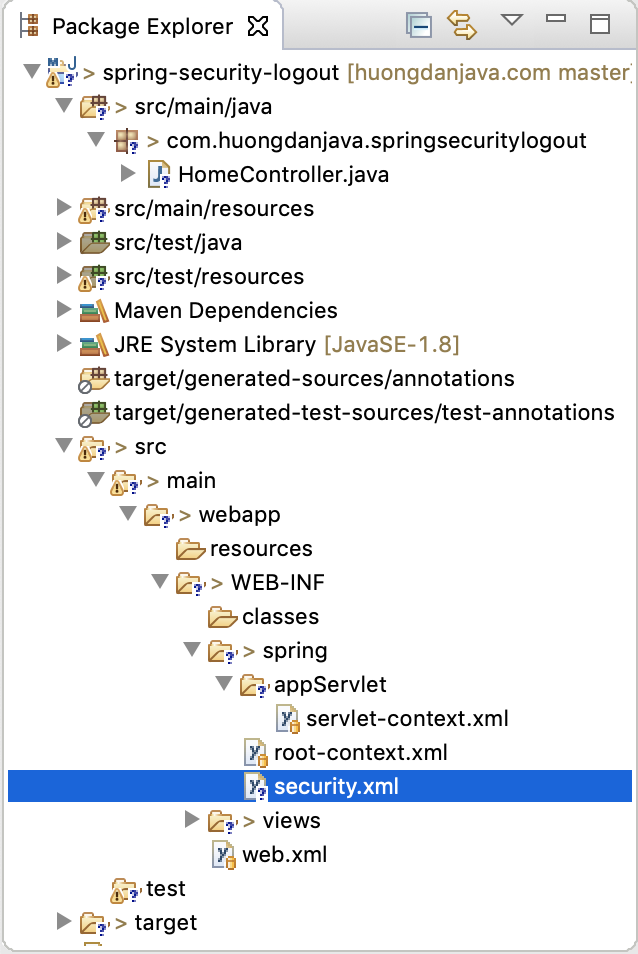Collapse the appServlet folder
Viewport: 638px width, 954px height.
[x=224, y=683]
